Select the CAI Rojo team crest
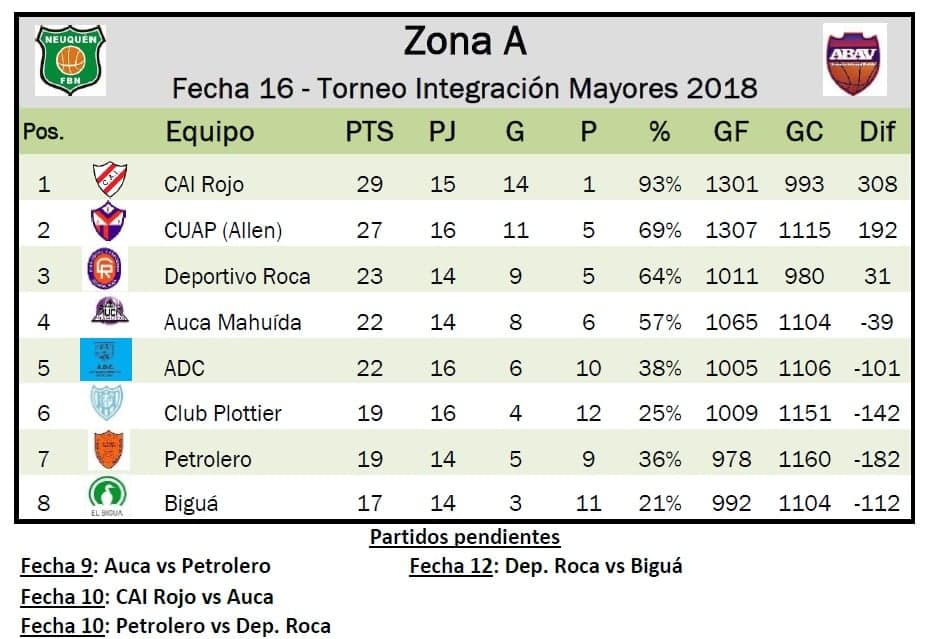Screen dimensions: 927x639 point(109,182)
